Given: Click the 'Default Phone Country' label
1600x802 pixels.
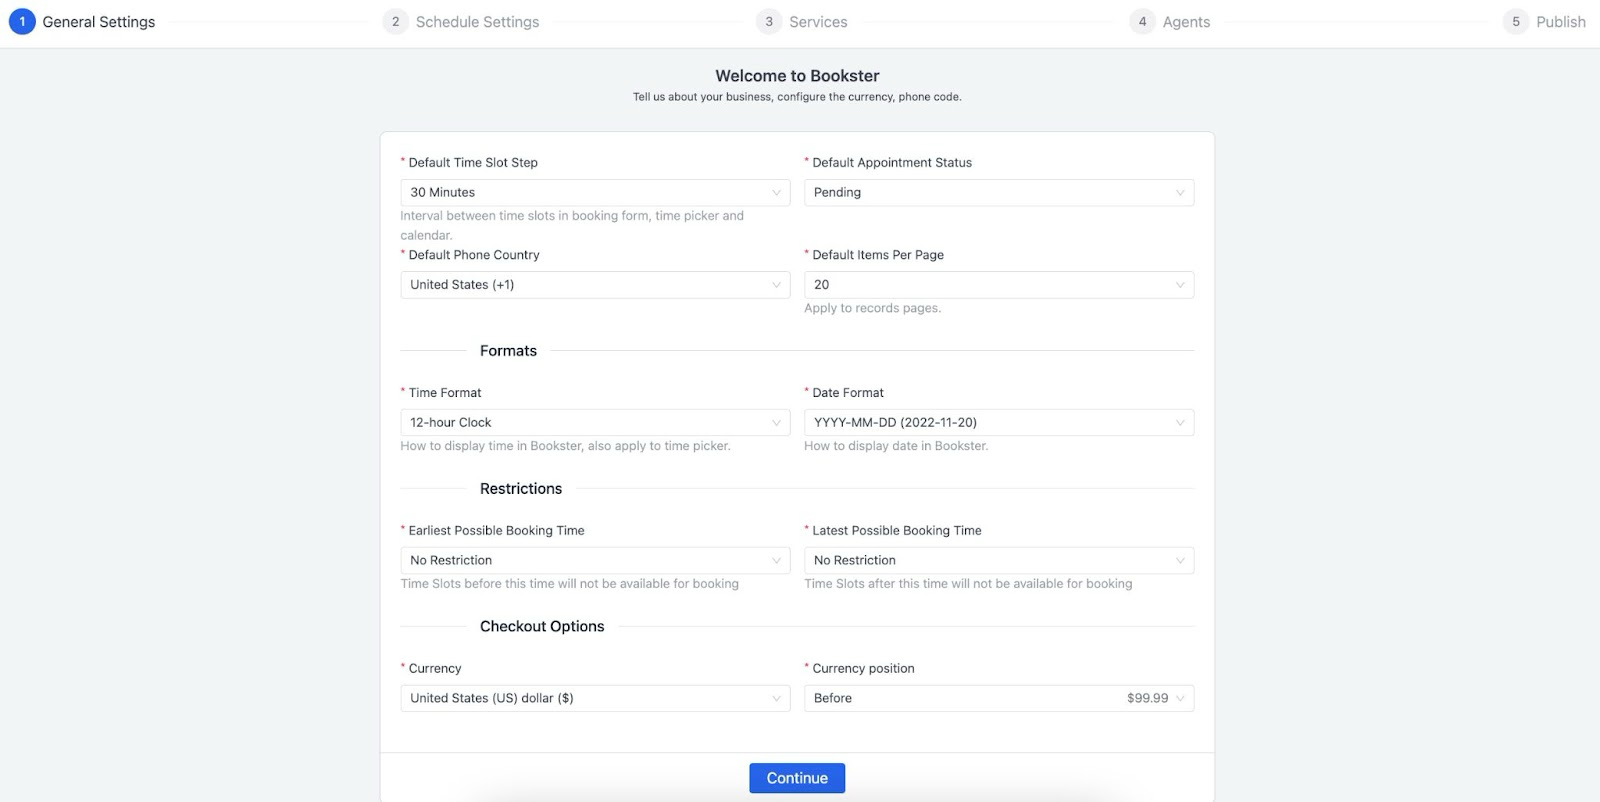Looking at the screenshot, I should 474,255.
